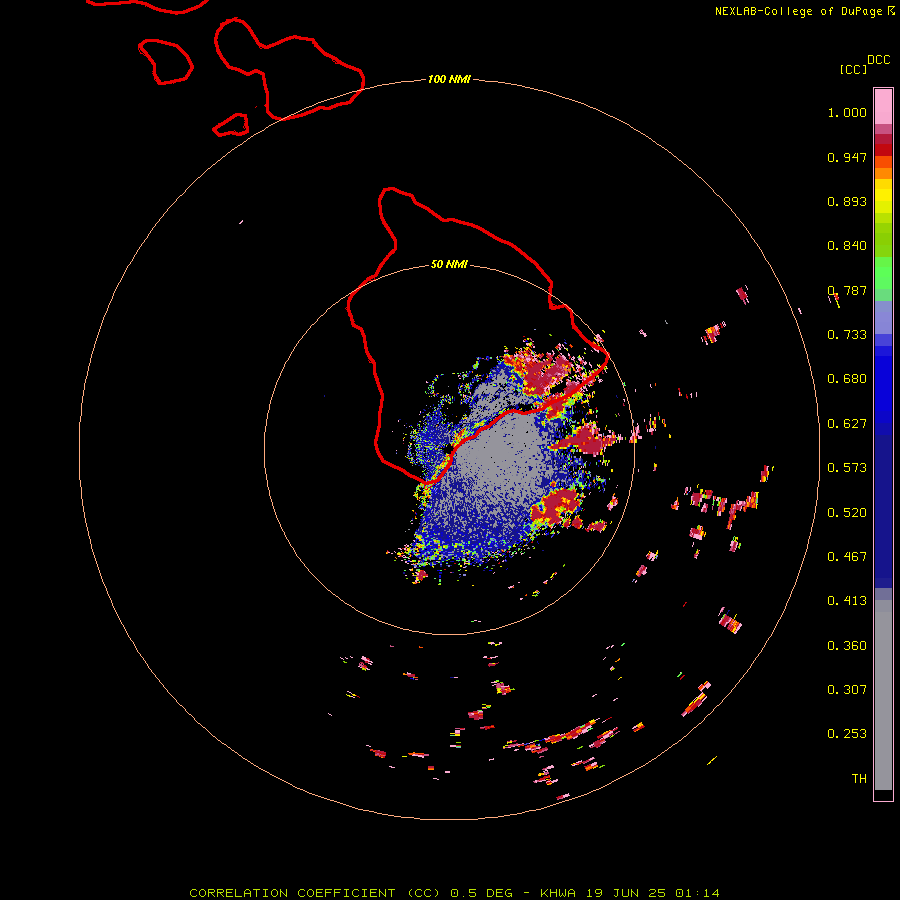
Task: Click the 100 NMI range ring label
Action: point(449,79)
